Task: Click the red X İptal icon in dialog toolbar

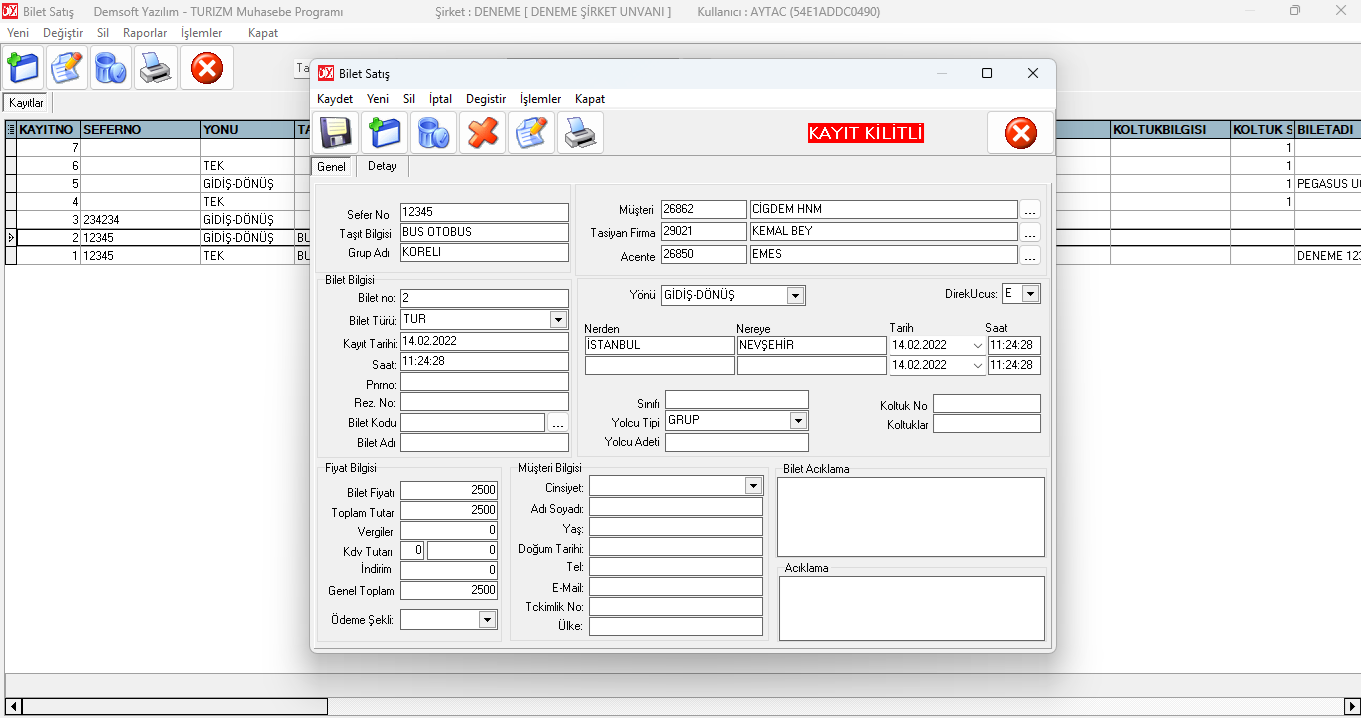Action: point(483,133)
